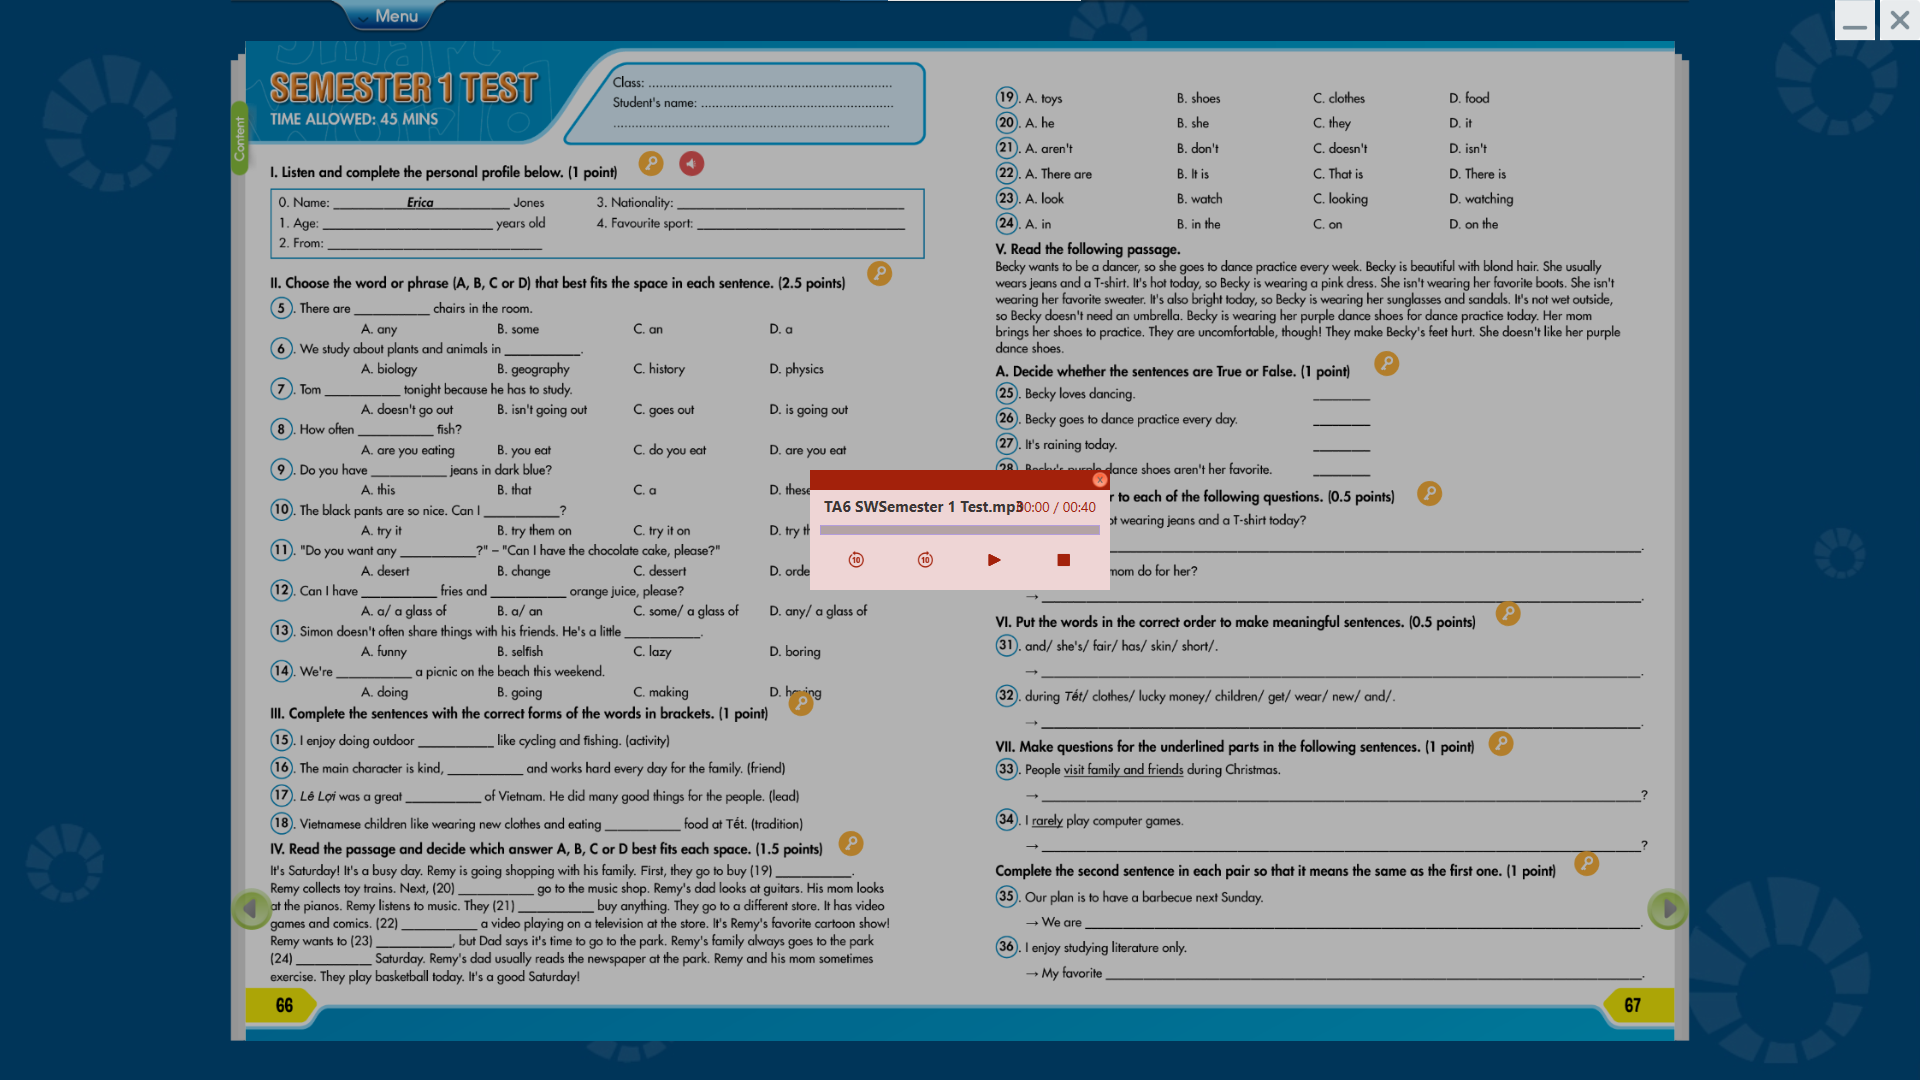This screenshot has width=1920, height=1080.
Task: Select answer 'C. dessert' for question 11
Action: coord(659,571)
